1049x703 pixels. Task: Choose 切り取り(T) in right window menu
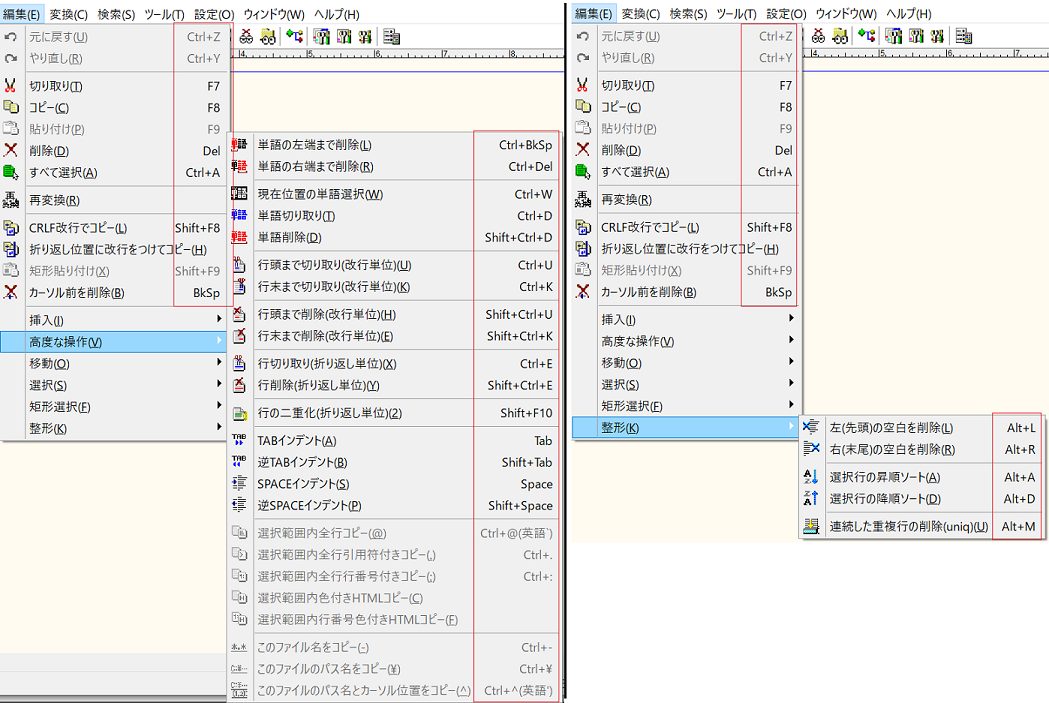pos(686,86)
